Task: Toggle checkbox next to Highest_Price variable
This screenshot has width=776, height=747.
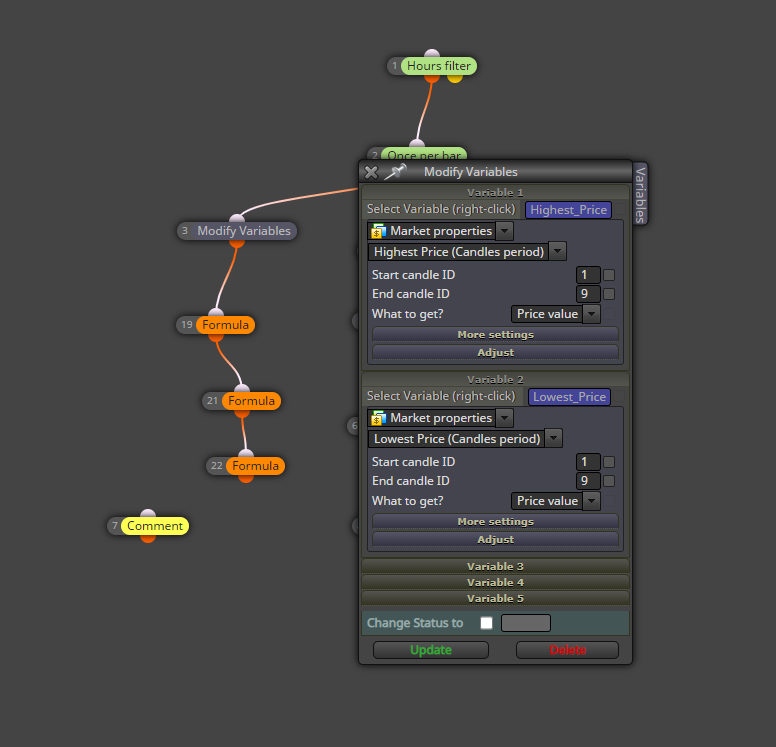Action: 620,210
